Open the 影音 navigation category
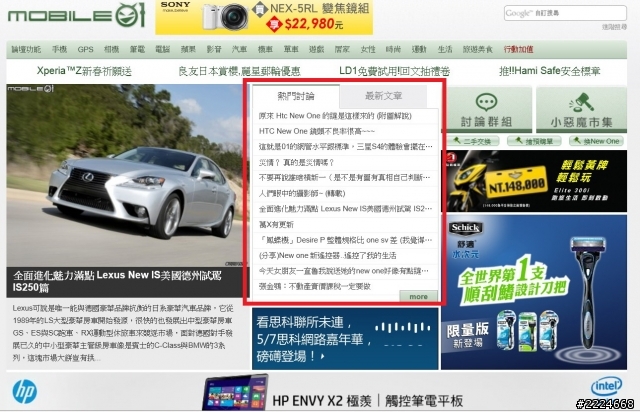 coord(214,49)
